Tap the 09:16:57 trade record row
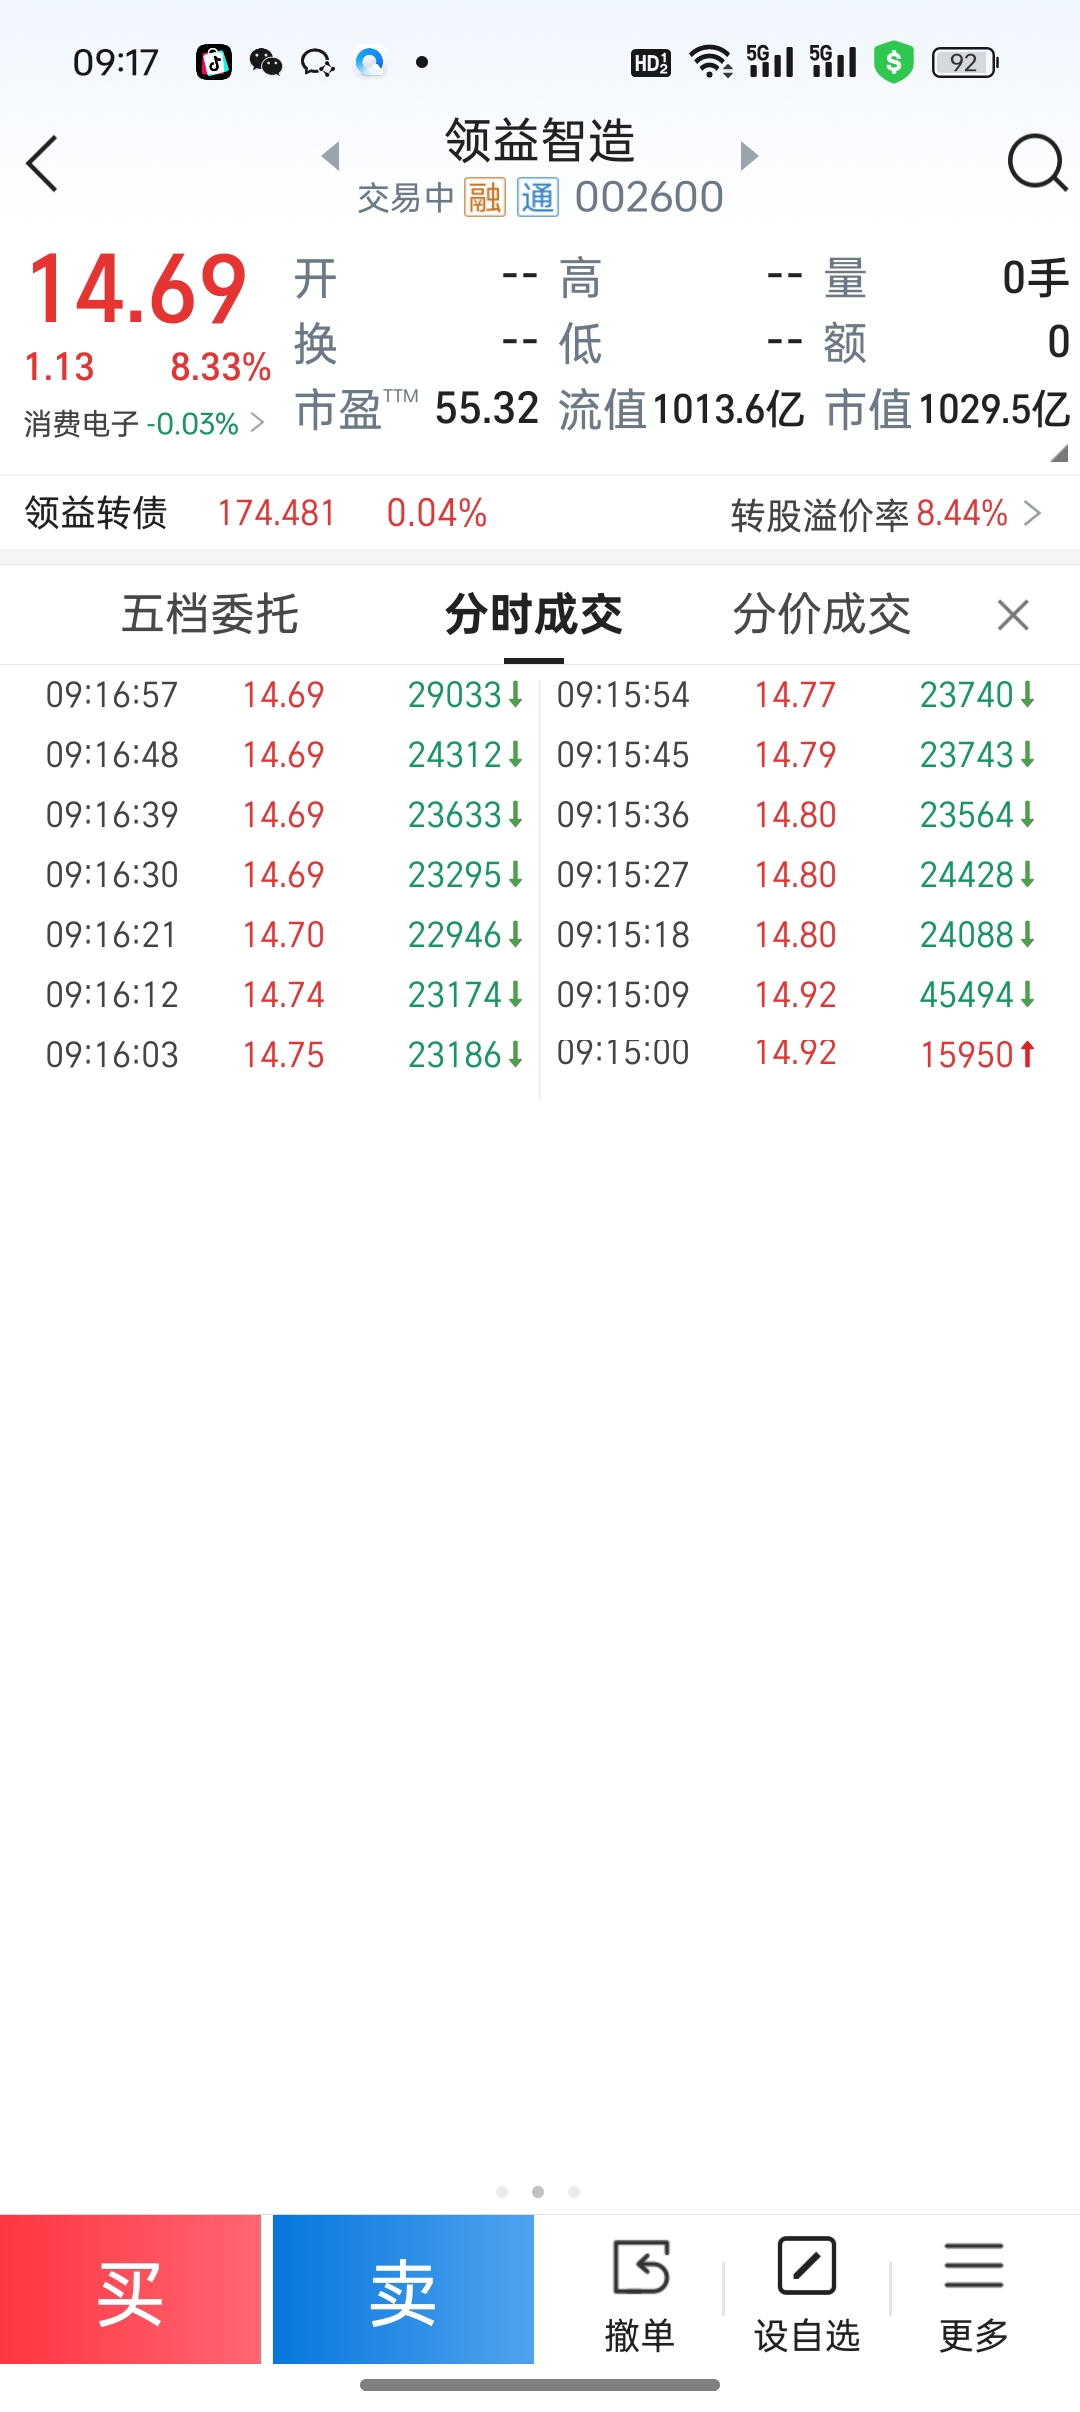Viewport: 1080px width, 2412px height. click(284, 695)
